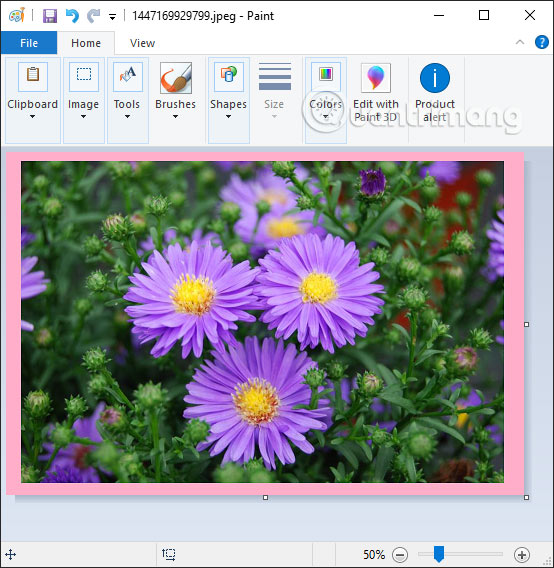Viewport: 554px width, 568px height.
Task: Switch to the Home tab
Action: 86,43
